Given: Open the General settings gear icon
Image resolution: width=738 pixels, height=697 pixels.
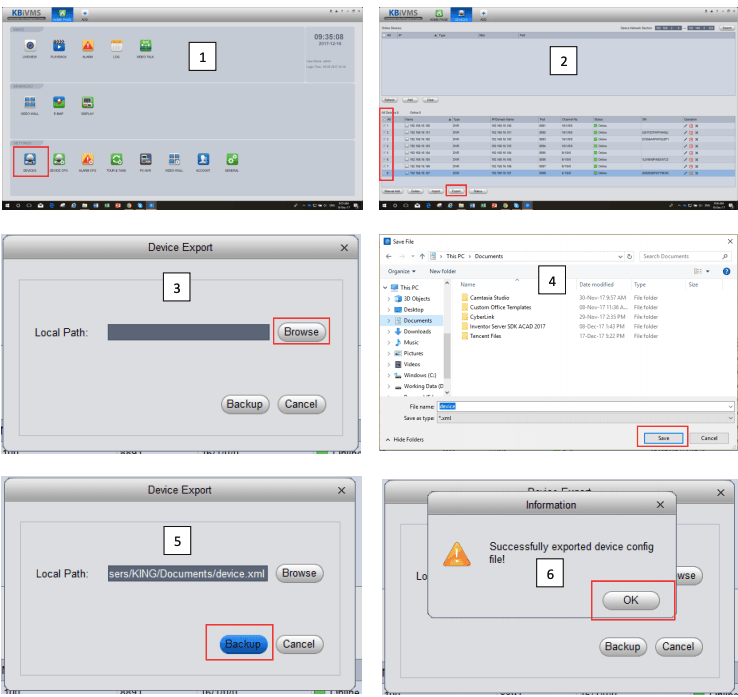Looking at the screenshot, I should [x=232, y=160].
